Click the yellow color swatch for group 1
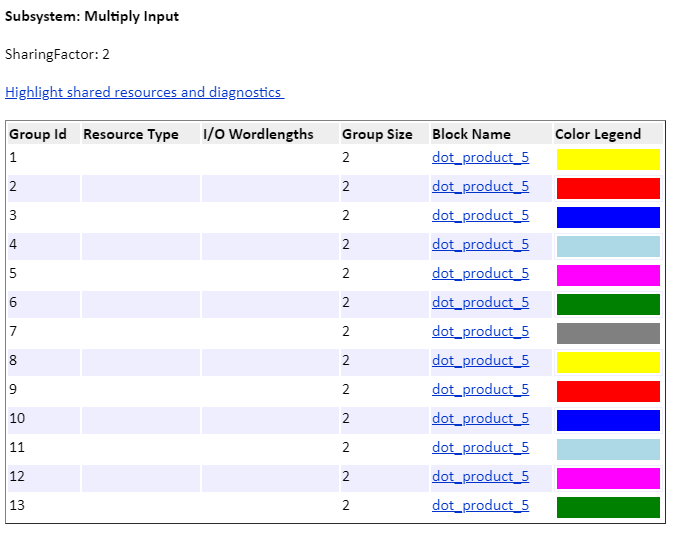Image resolution: width=674 pixels, height=536 pixels. coord(608,159)
